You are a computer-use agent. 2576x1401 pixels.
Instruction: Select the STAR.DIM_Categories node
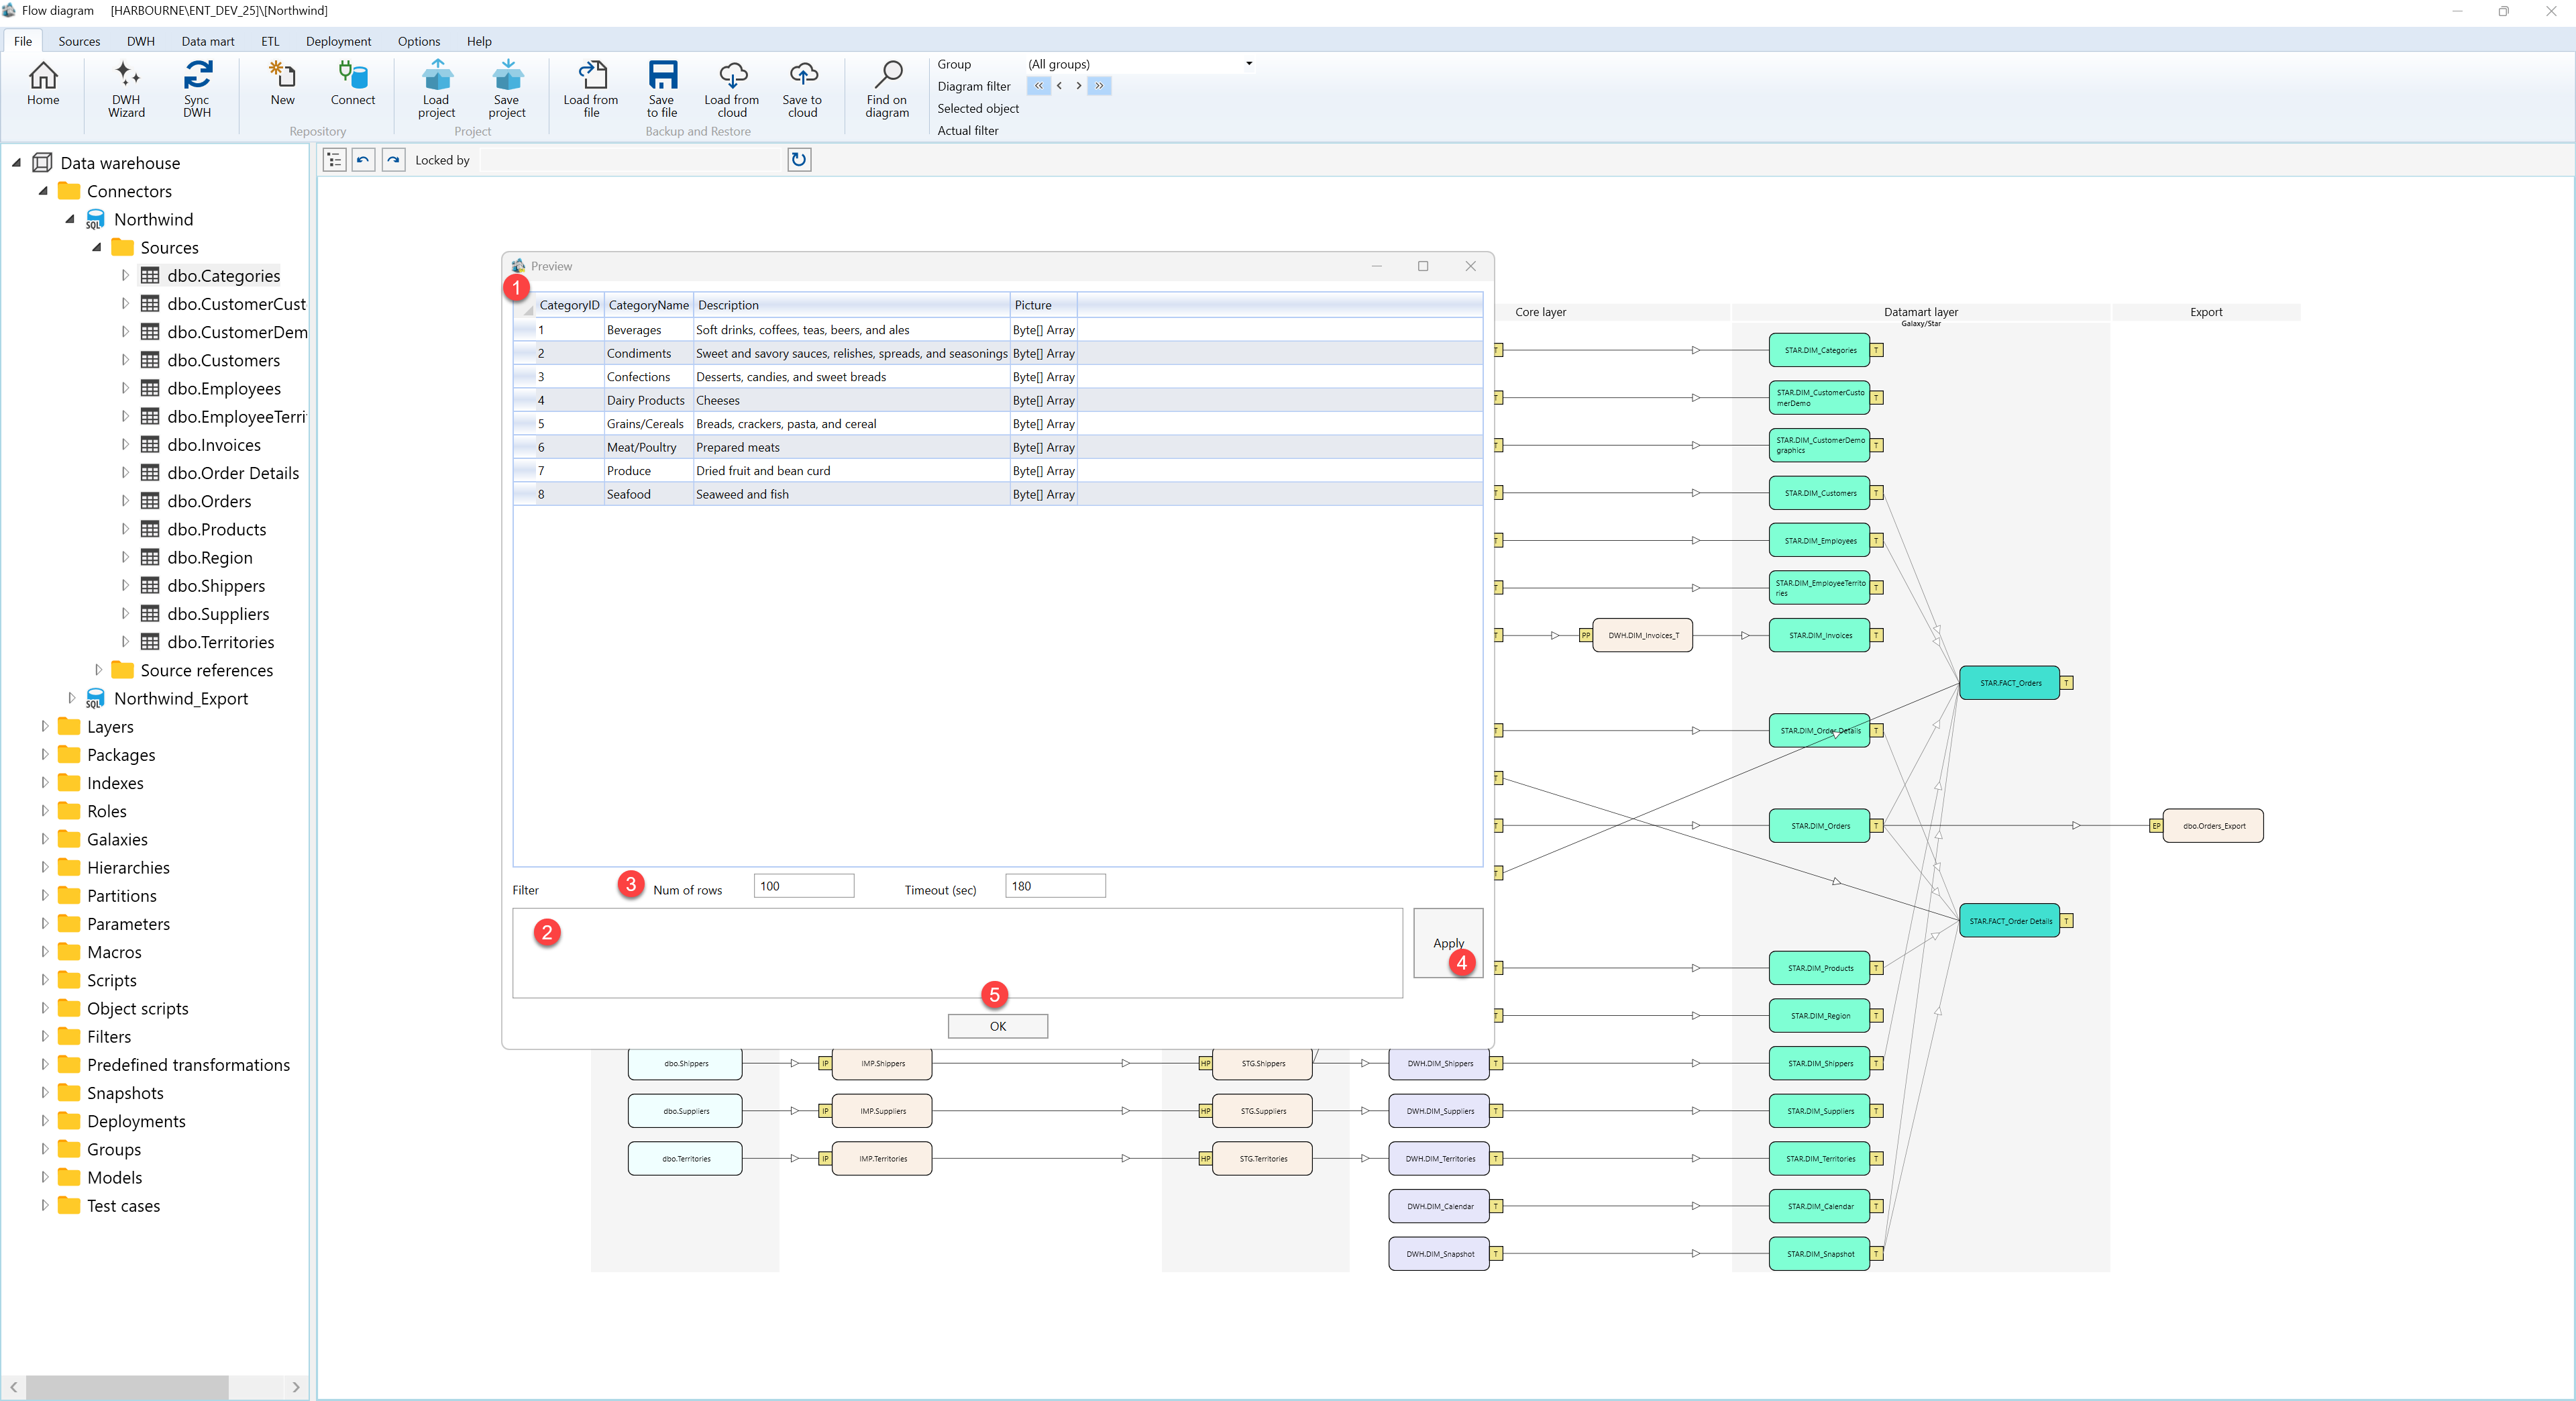(1819, 350)
